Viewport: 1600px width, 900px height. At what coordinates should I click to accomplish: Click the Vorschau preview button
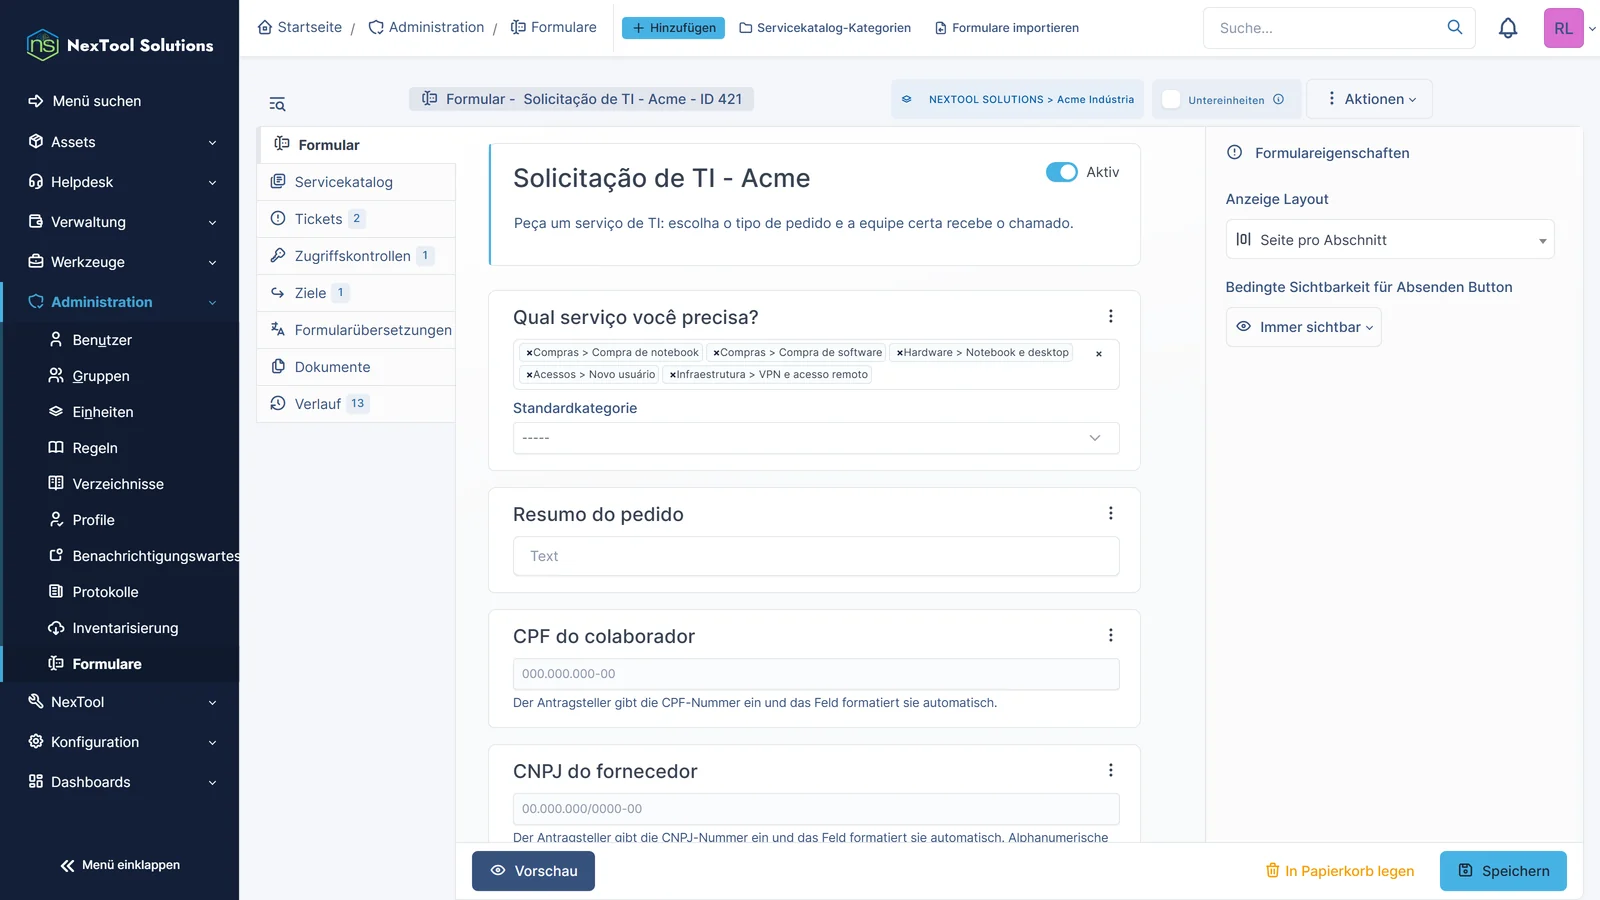click(533, 871)
